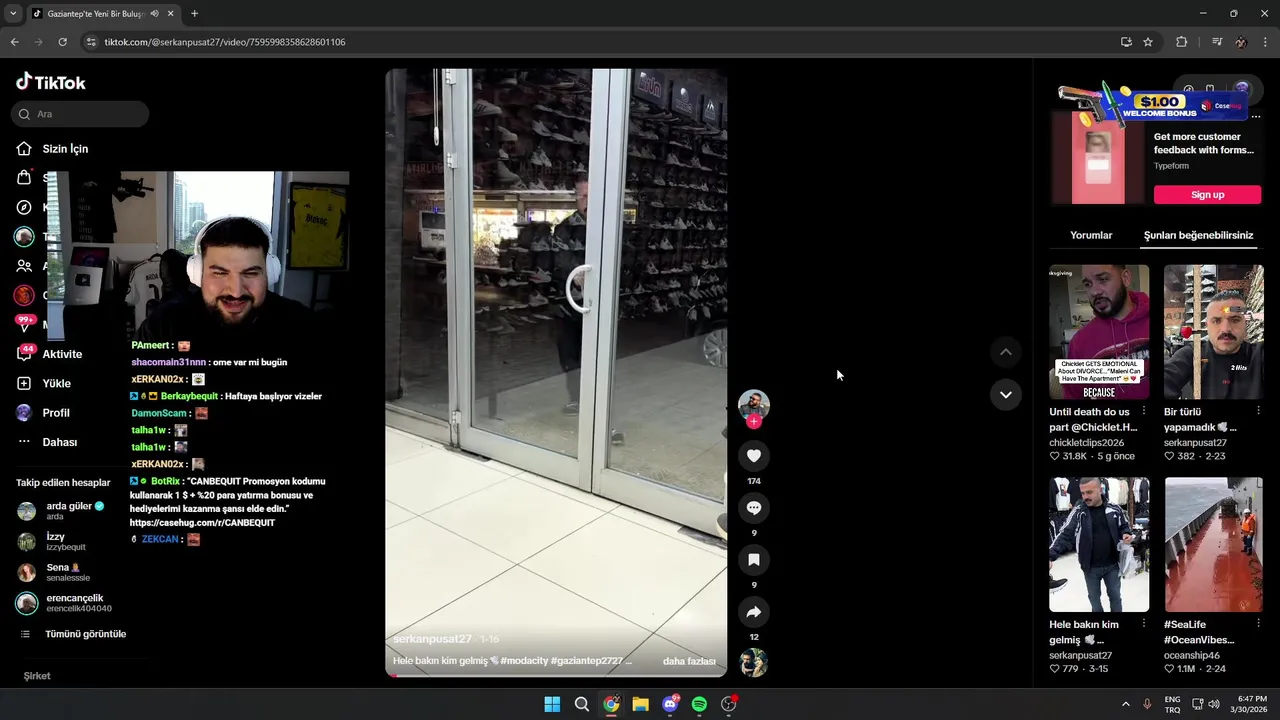Open the oceanship46 channel link

pos(1192,655)
